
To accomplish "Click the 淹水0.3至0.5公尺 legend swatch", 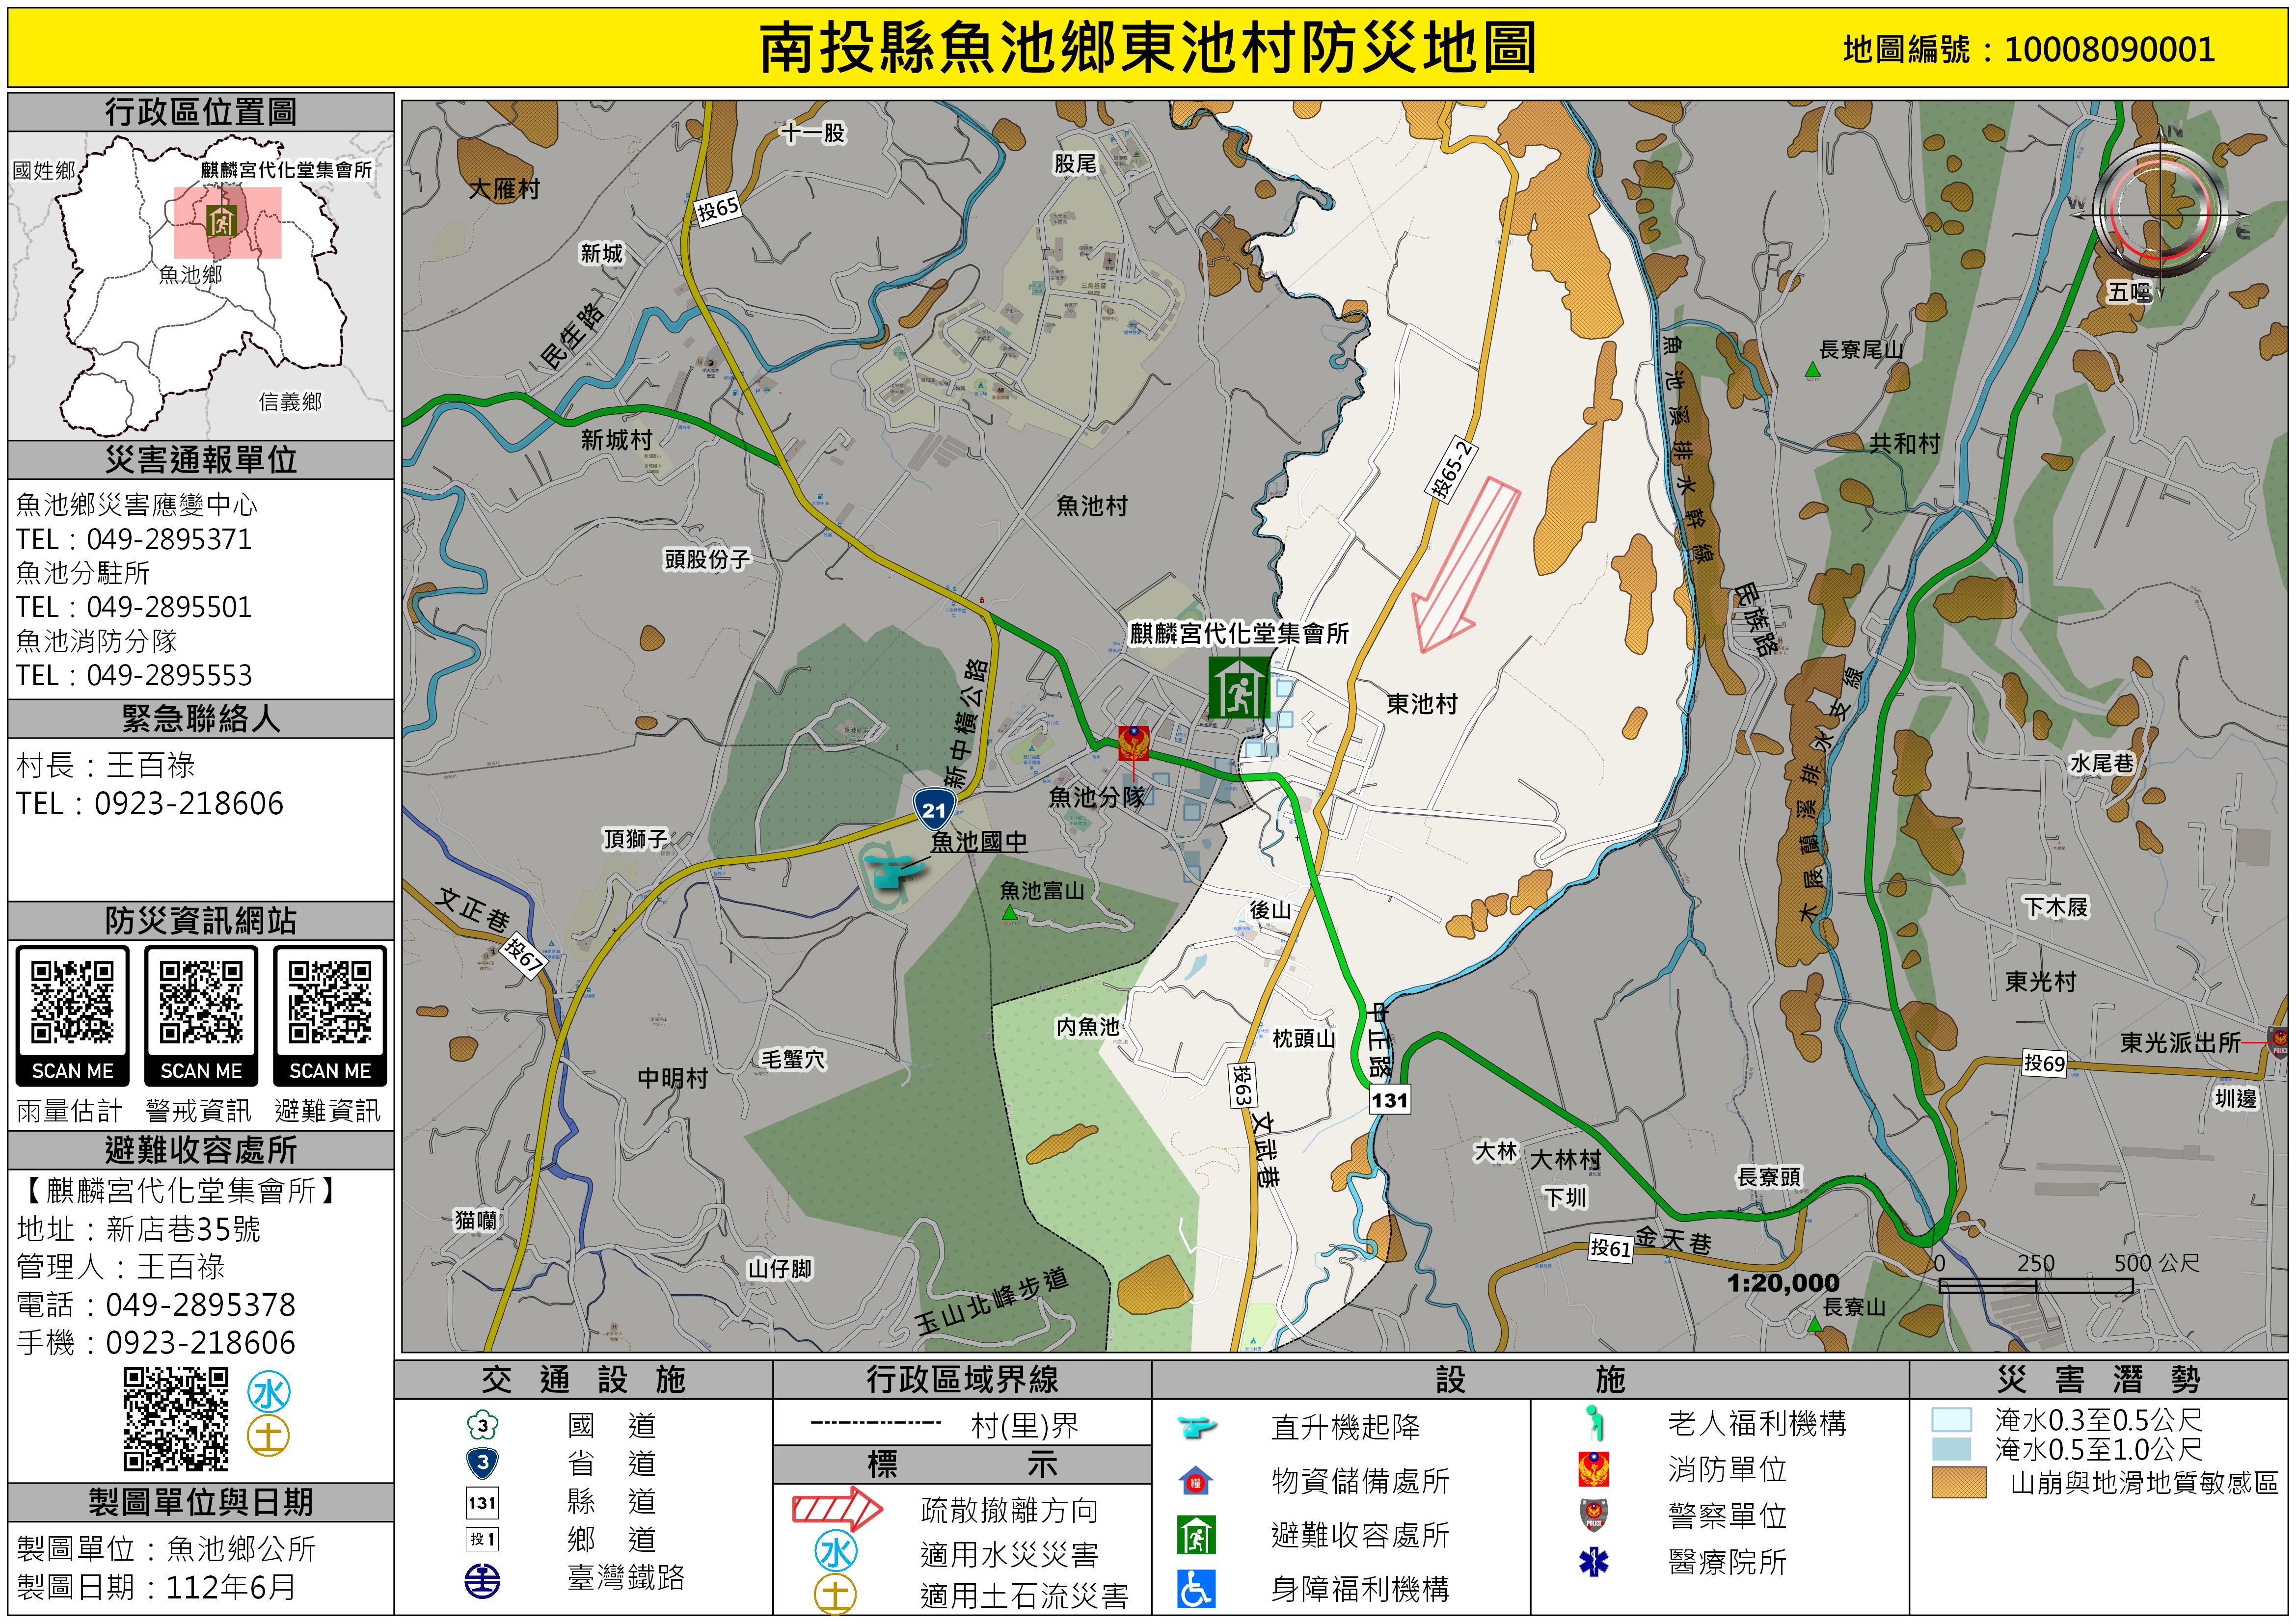I will (1951, 1419).
